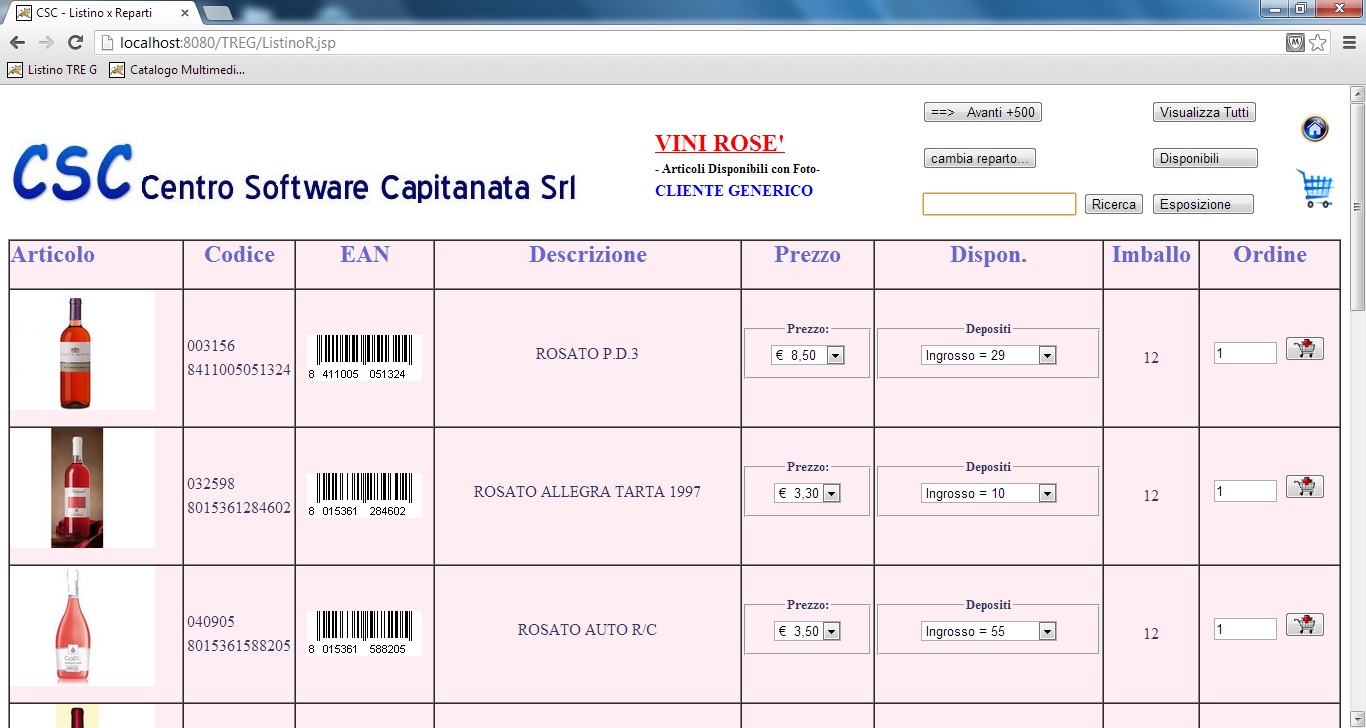The height and width of the screenshot is (728, 1366).
Task: Bookmark this page with the star
Action: pos(1318,43)
